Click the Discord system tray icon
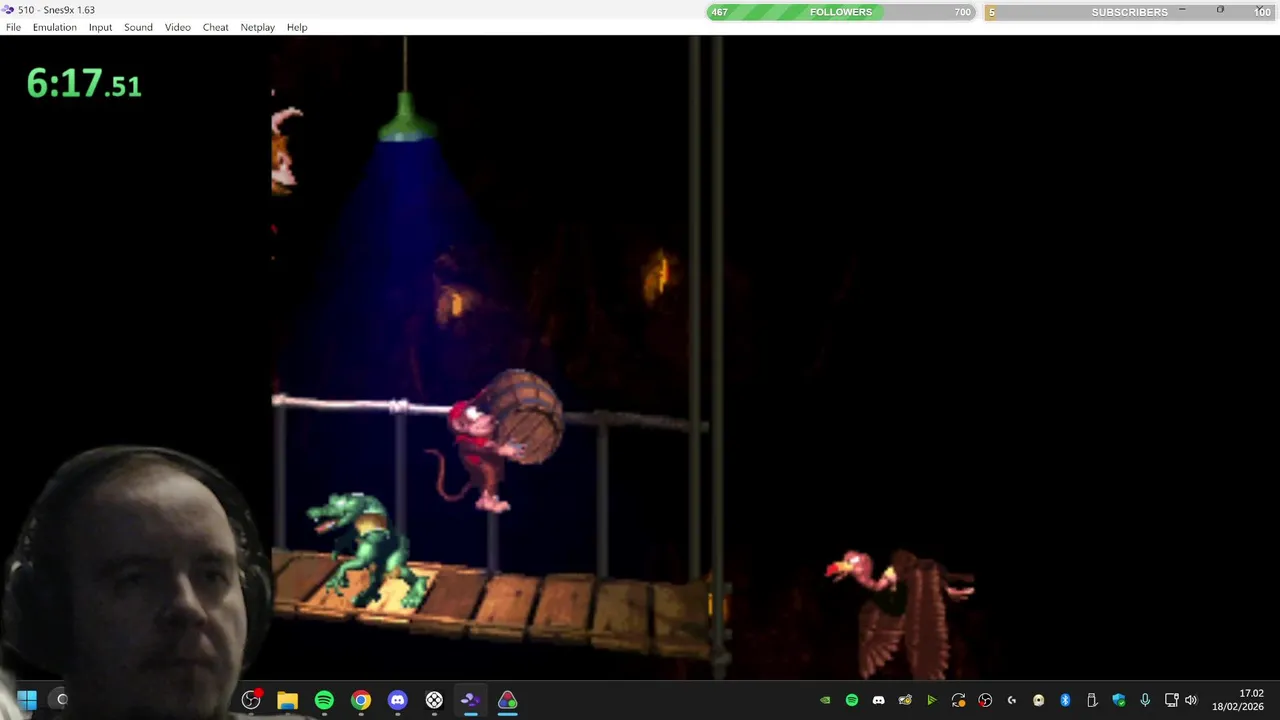Image resolution: width=1280 pixels, height=720 pixels. (878, 700)
